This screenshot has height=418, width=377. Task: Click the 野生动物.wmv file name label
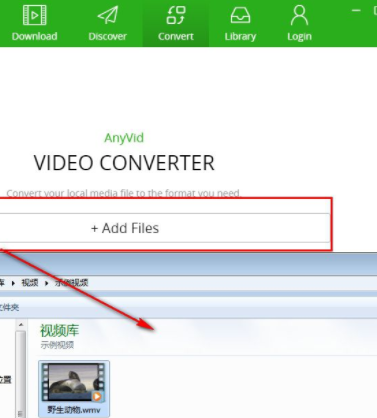pos(74,409)
